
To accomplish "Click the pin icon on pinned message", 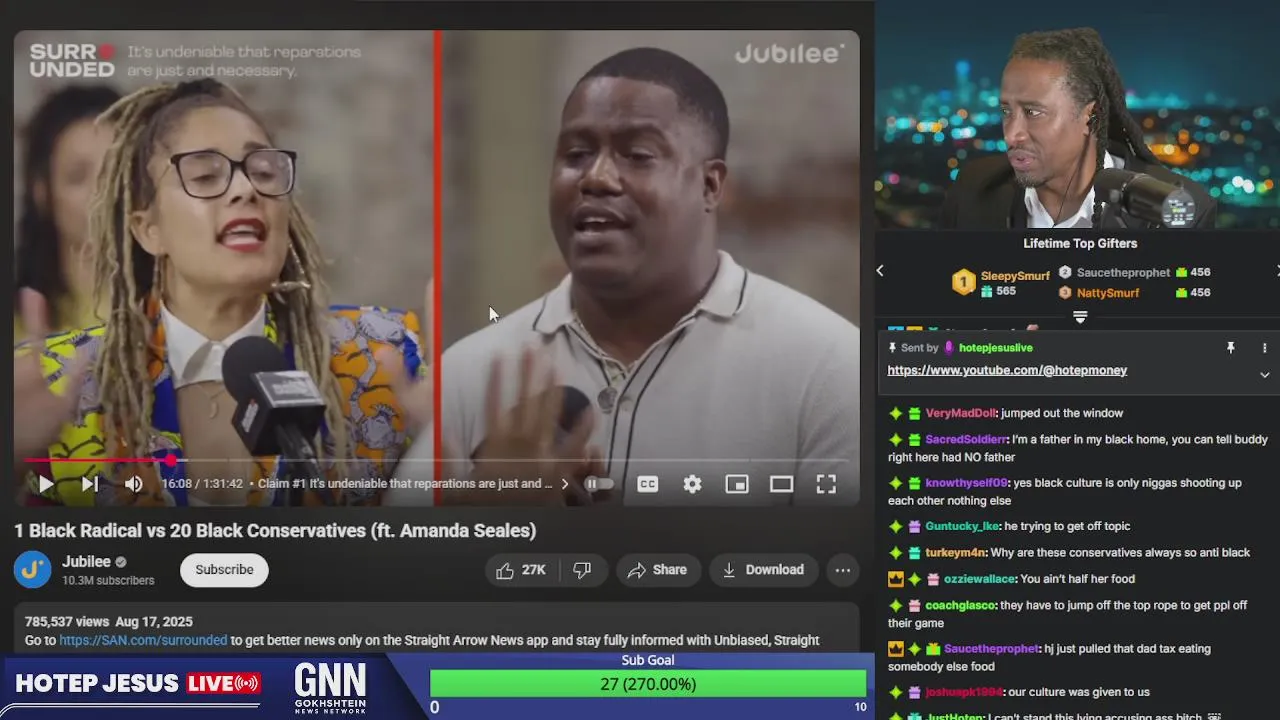I will pyautogui.click(x=1231, y=348).
